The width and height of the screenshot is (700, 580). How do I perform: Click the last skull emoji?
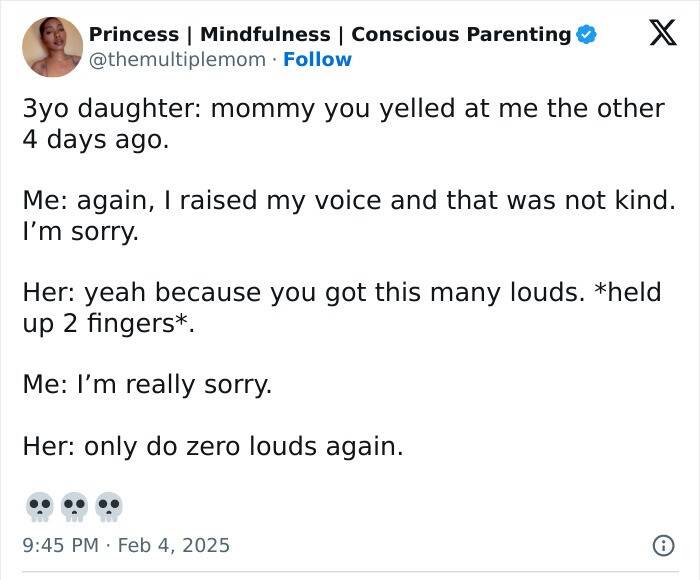click(109, 506)
